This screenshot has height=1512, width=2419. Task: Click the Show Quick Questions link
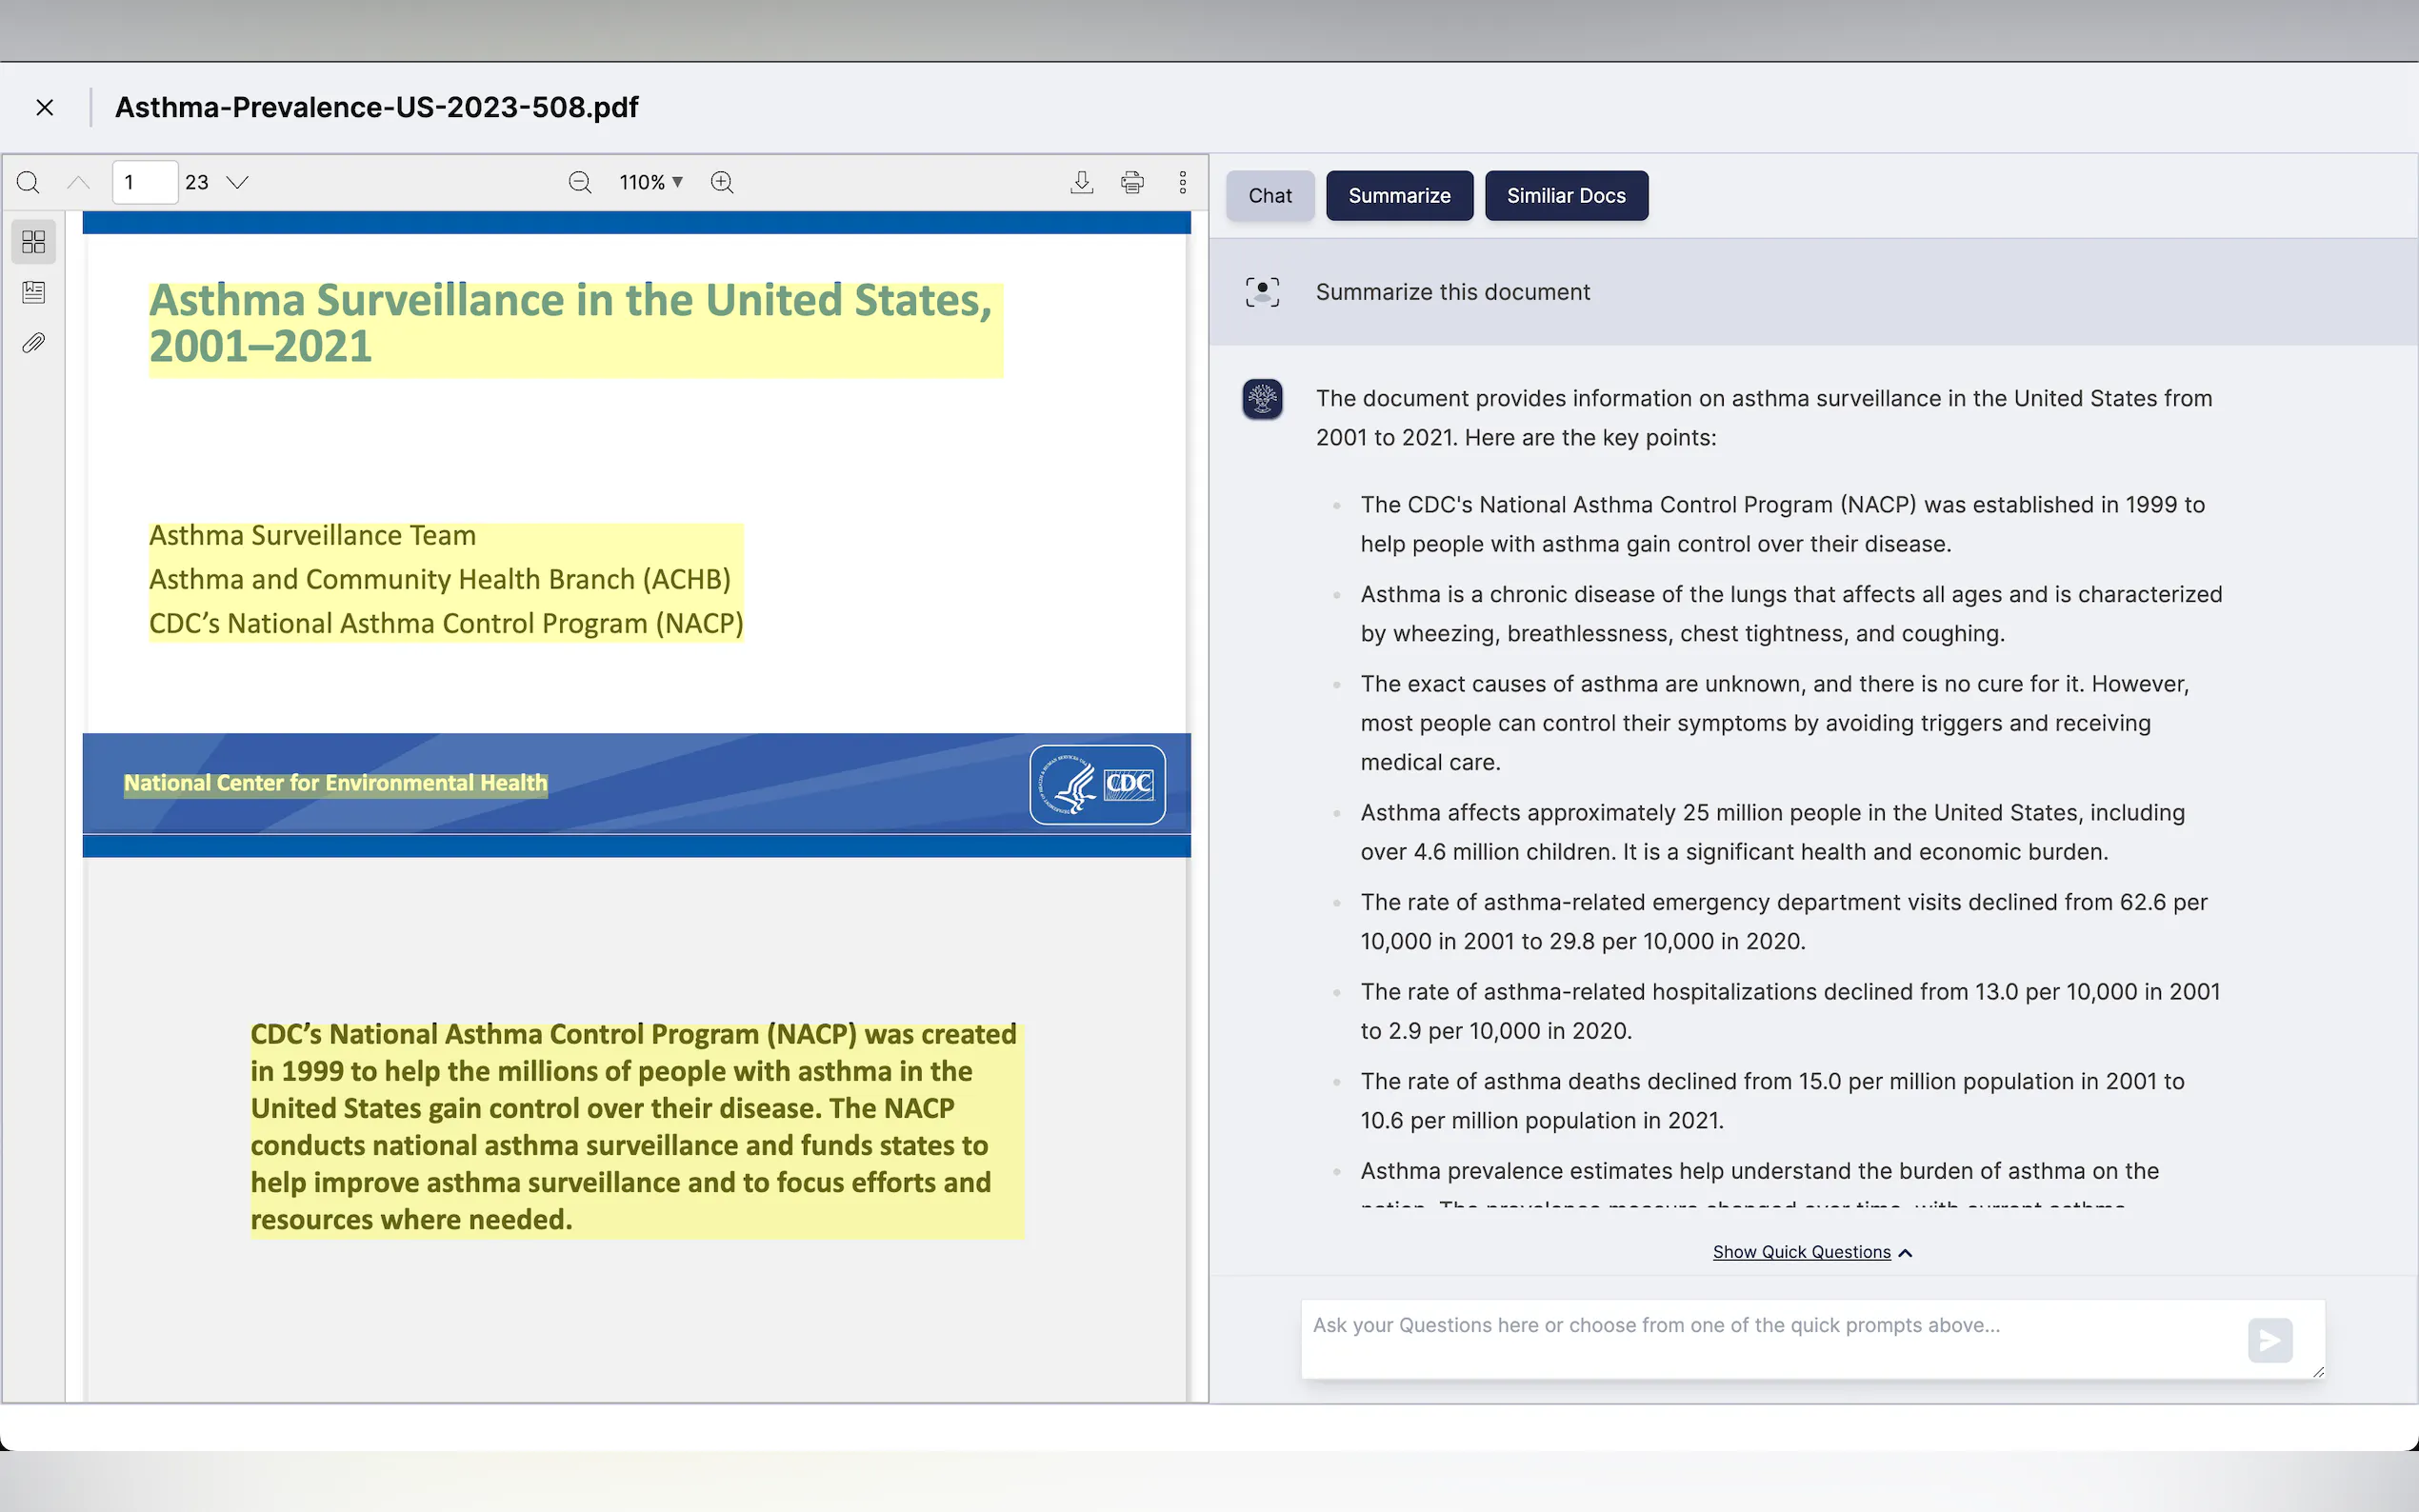(1801, 1252)
